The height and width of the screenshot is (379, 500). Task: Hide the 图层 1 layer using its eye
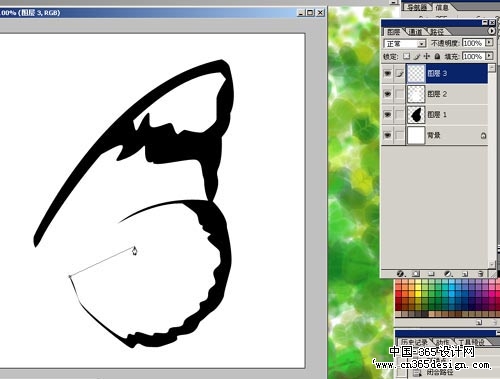click(387, 115)
